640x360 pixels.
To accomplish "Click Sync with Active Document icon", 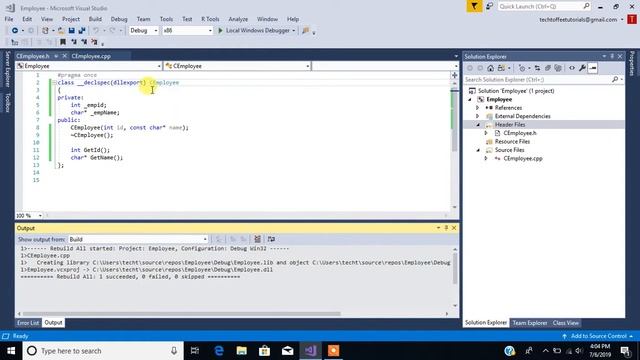I will (x=537, y=68).
